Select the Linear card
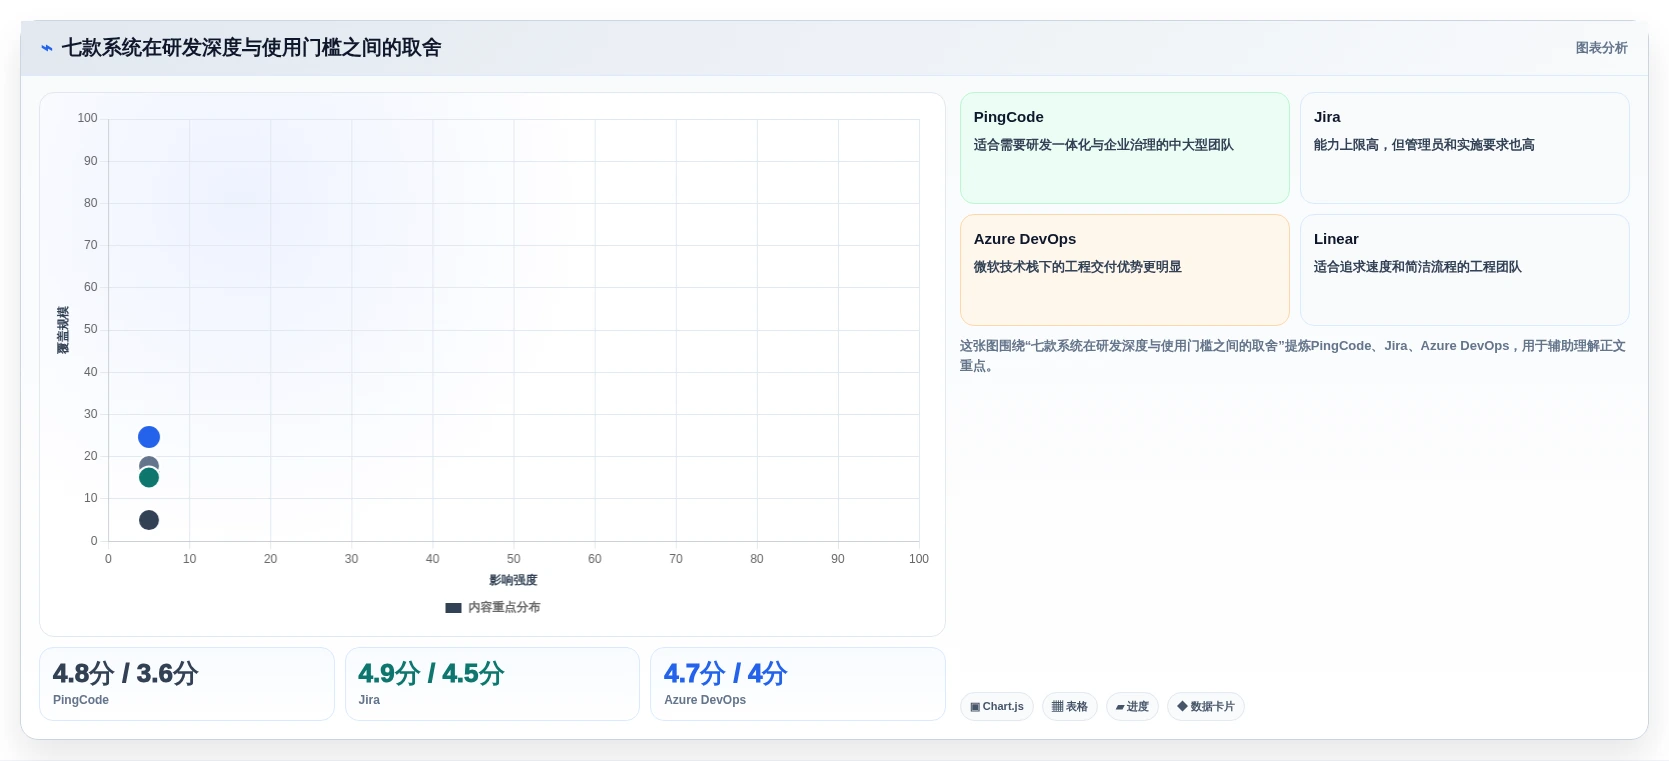Screen dimensions: 1669x761 tap(1464, 270)
